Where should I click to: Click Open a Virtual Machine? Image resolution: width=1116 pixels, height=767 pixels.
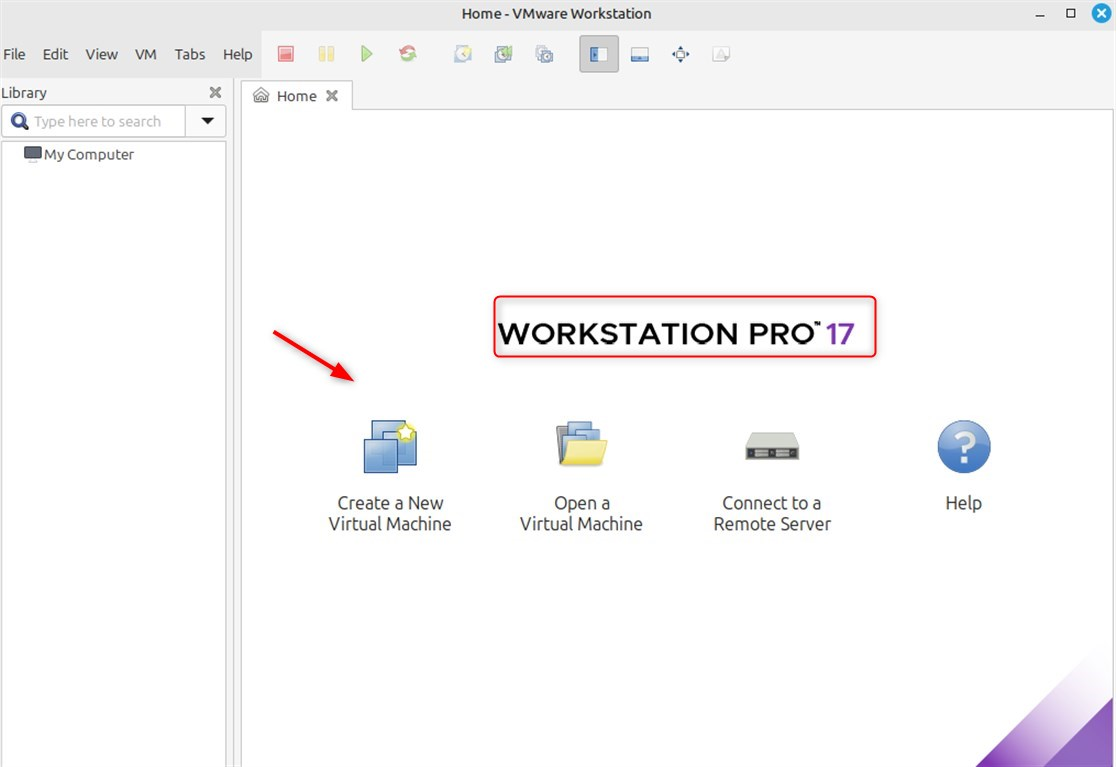click(x=581, y=475)
